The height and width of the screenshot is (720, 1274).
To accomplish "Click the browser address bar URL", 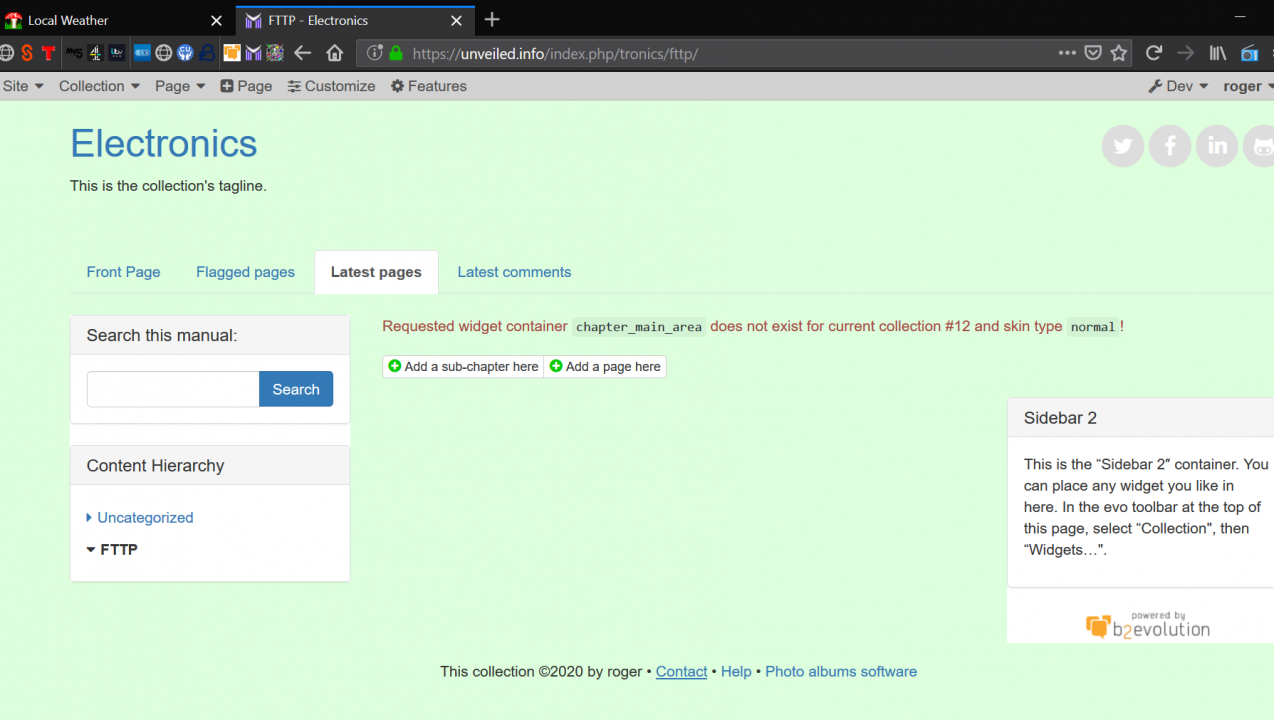I will tap(555, 53).
